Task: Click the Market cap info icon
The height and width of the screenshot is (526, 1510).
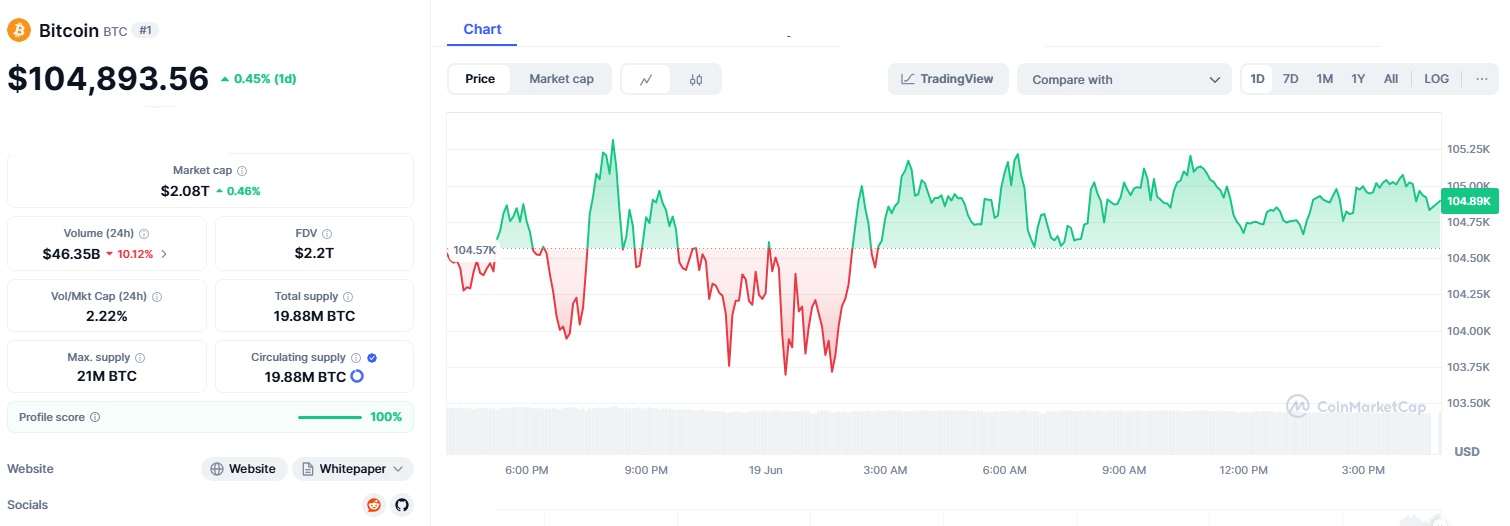Action: [x=242, y=171]
